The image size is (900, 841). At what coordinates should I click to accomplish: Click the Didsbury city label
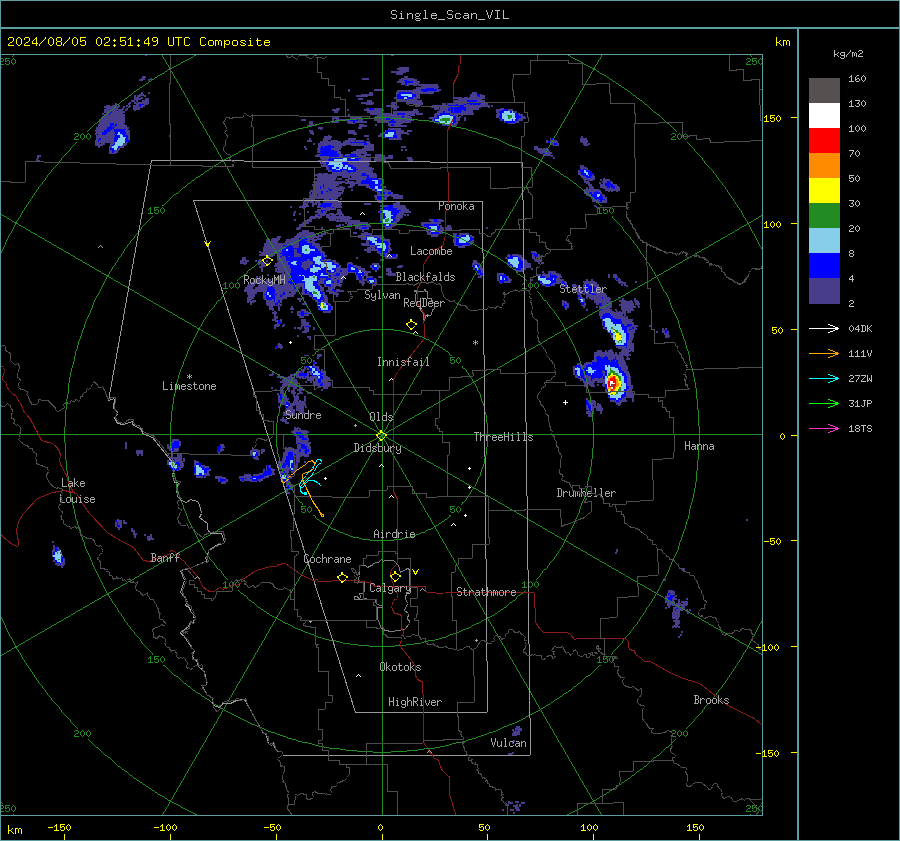click(377, 448)
